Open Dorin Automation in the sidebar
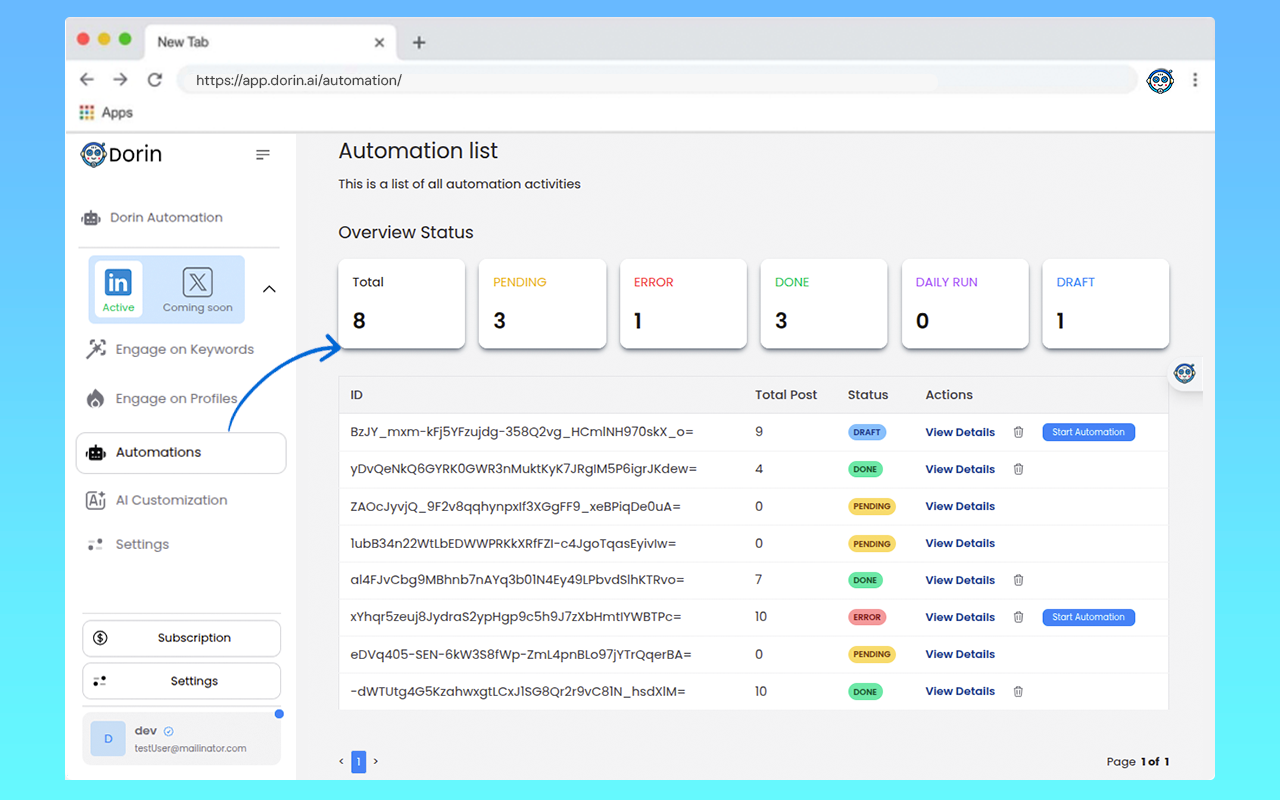The width and height of the screenshot is (1280, 800). coord(154,217)
